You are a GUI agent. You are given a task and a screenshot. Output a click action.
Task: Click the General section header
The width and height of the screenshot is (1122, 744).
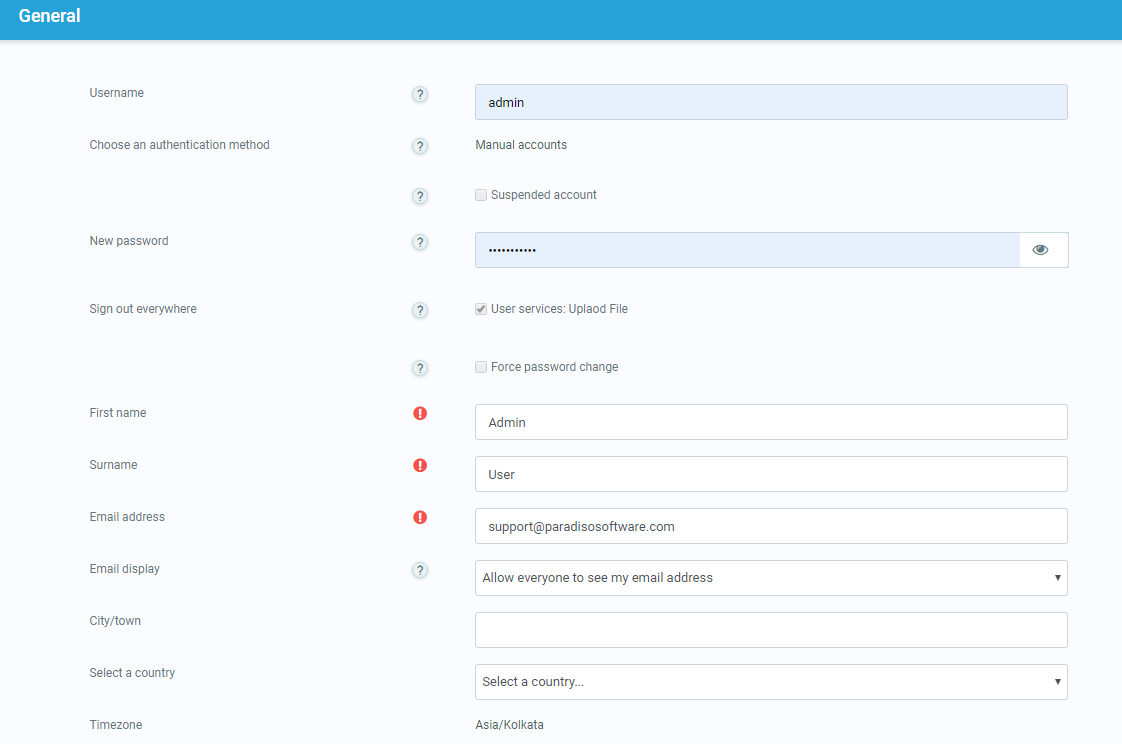pyautogui.click(x=50, y=16)
